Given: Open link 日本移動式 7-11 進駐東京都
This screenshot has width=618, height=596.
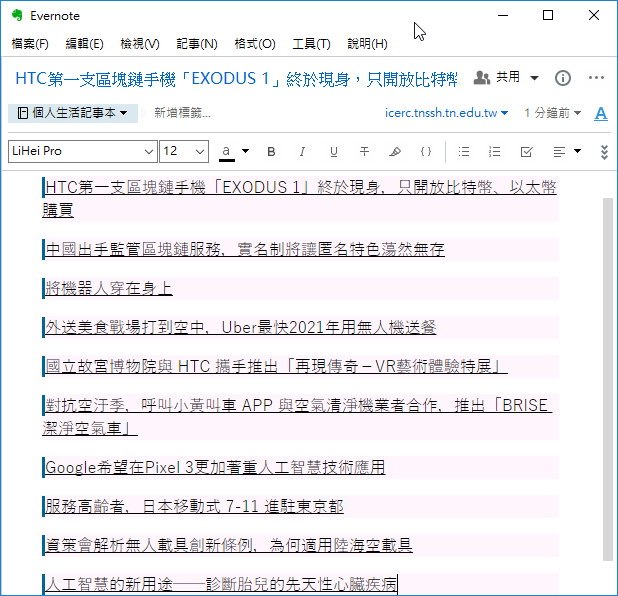Looking at the screenshot, I should pos(194,506).
